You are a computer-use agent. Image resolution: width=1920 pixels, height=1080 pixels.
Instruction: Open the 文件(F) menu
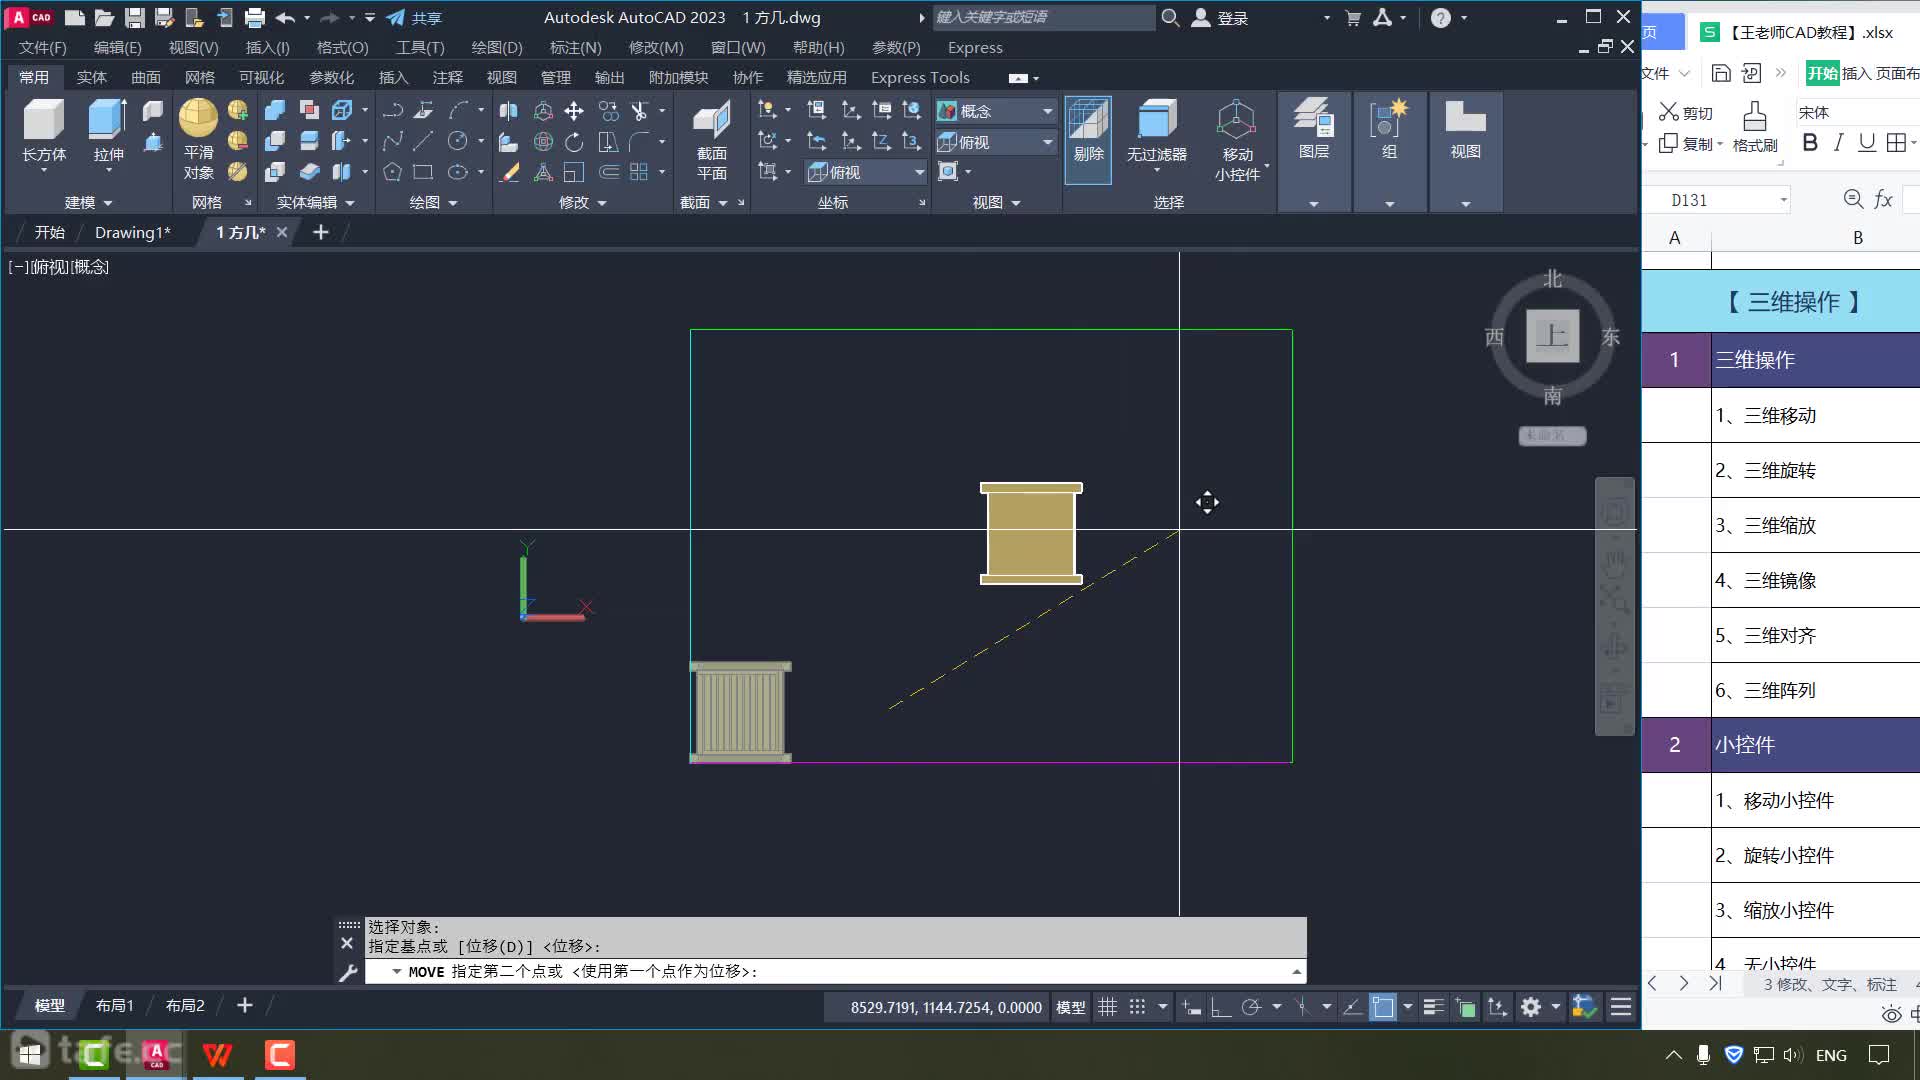pos(43,47)
